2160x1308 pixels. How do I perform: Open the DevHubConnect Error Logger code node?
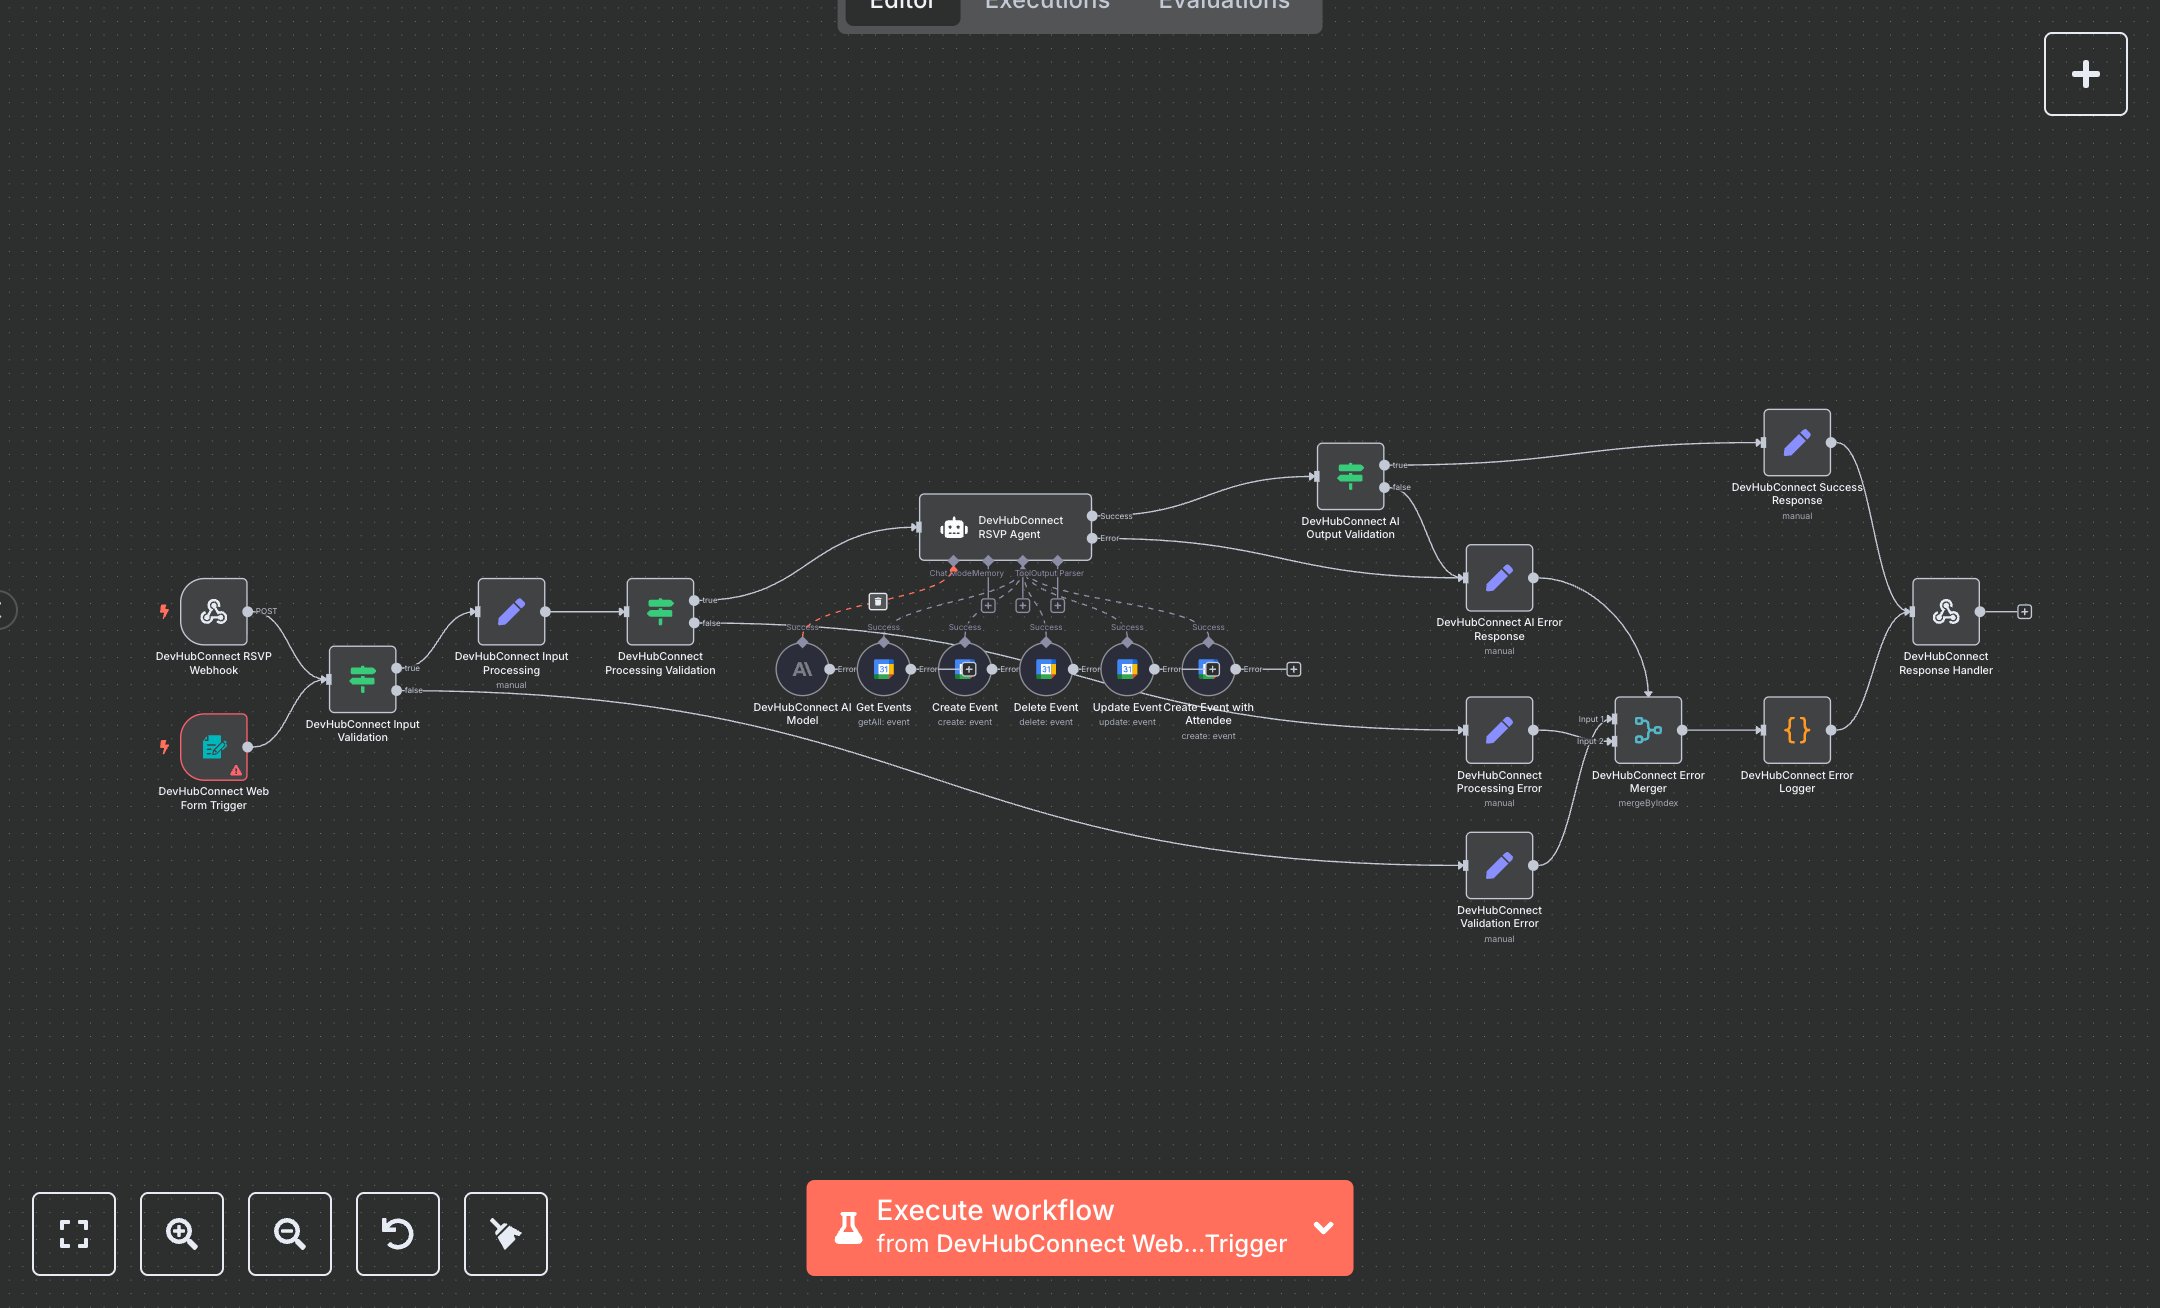(x=1796, y=731)
